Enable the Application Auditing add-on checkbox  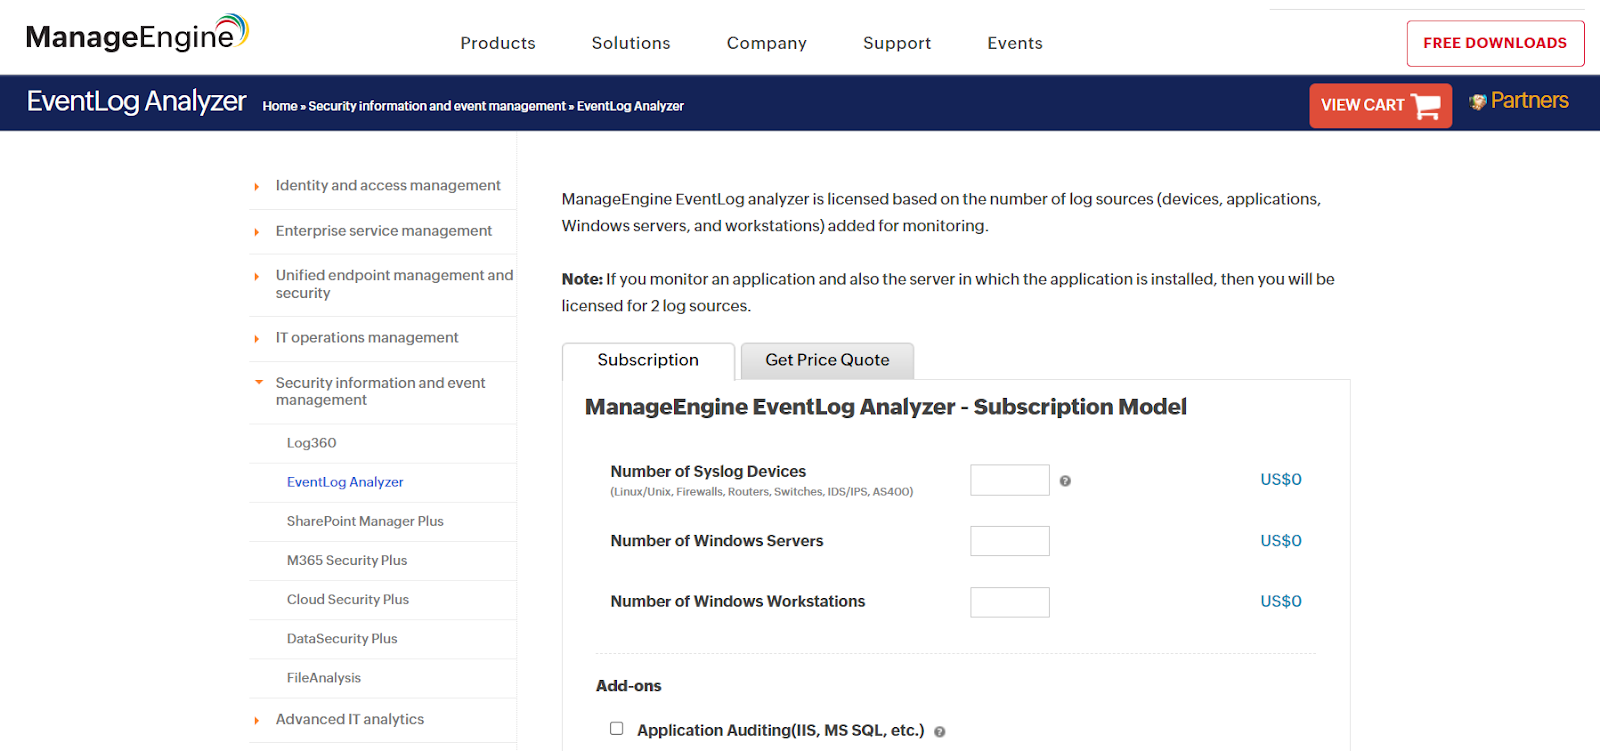point(617,729)
